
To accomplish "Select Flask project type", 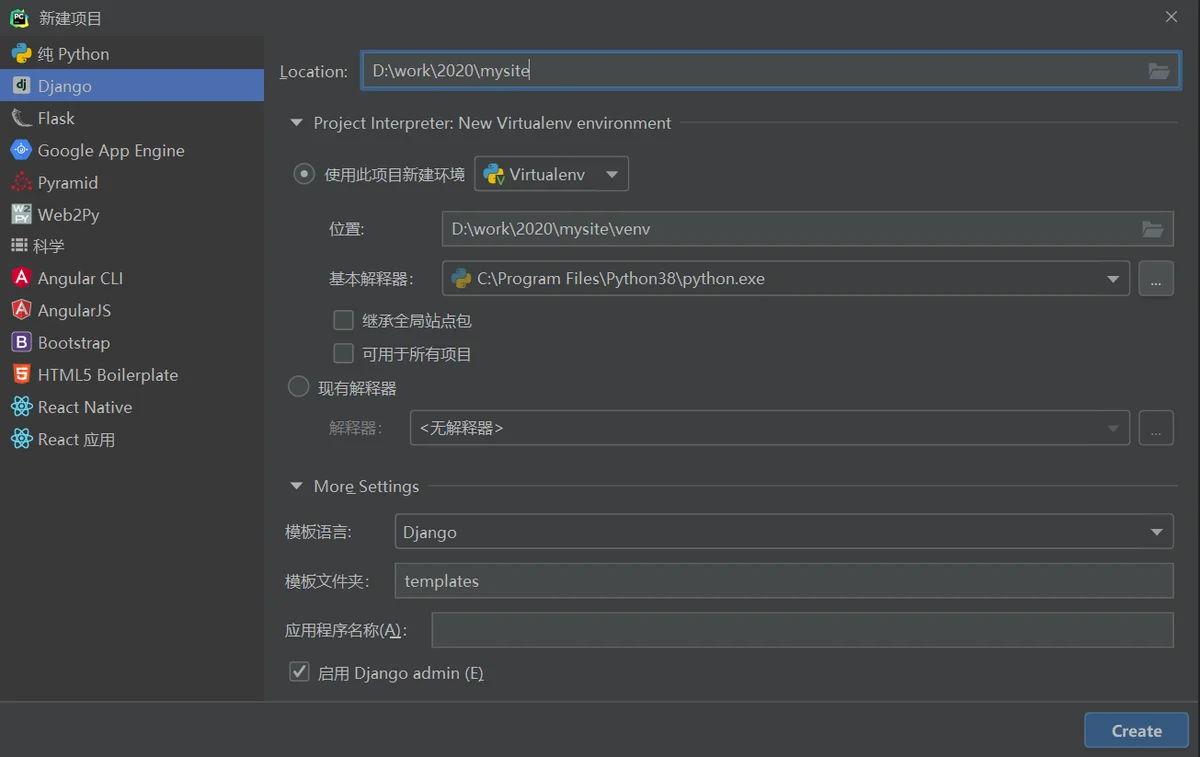I will (x=132, y=118).
